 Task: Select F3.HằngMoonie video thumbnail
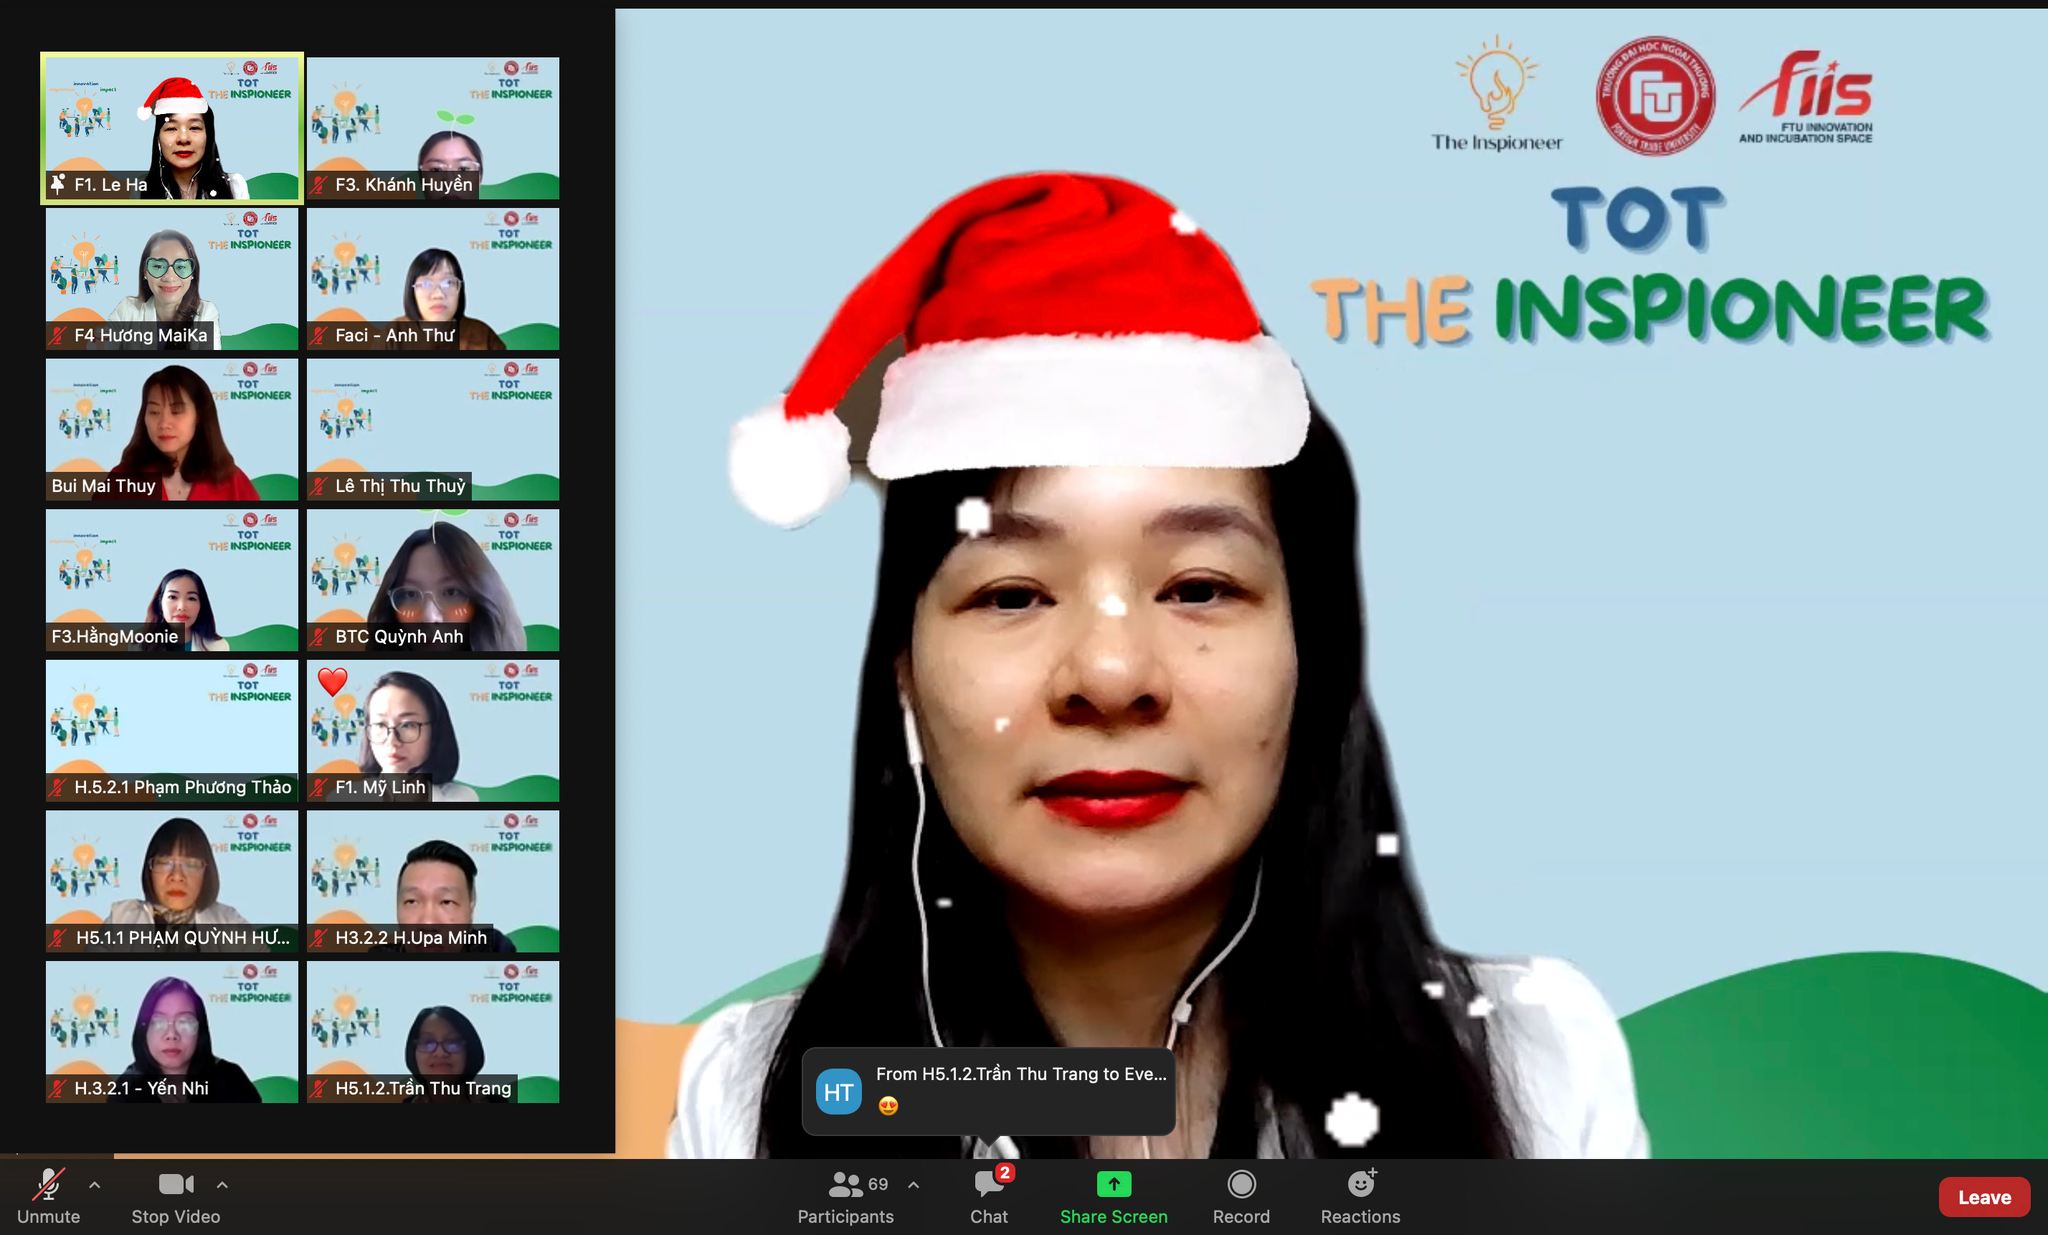click(172, 580)
